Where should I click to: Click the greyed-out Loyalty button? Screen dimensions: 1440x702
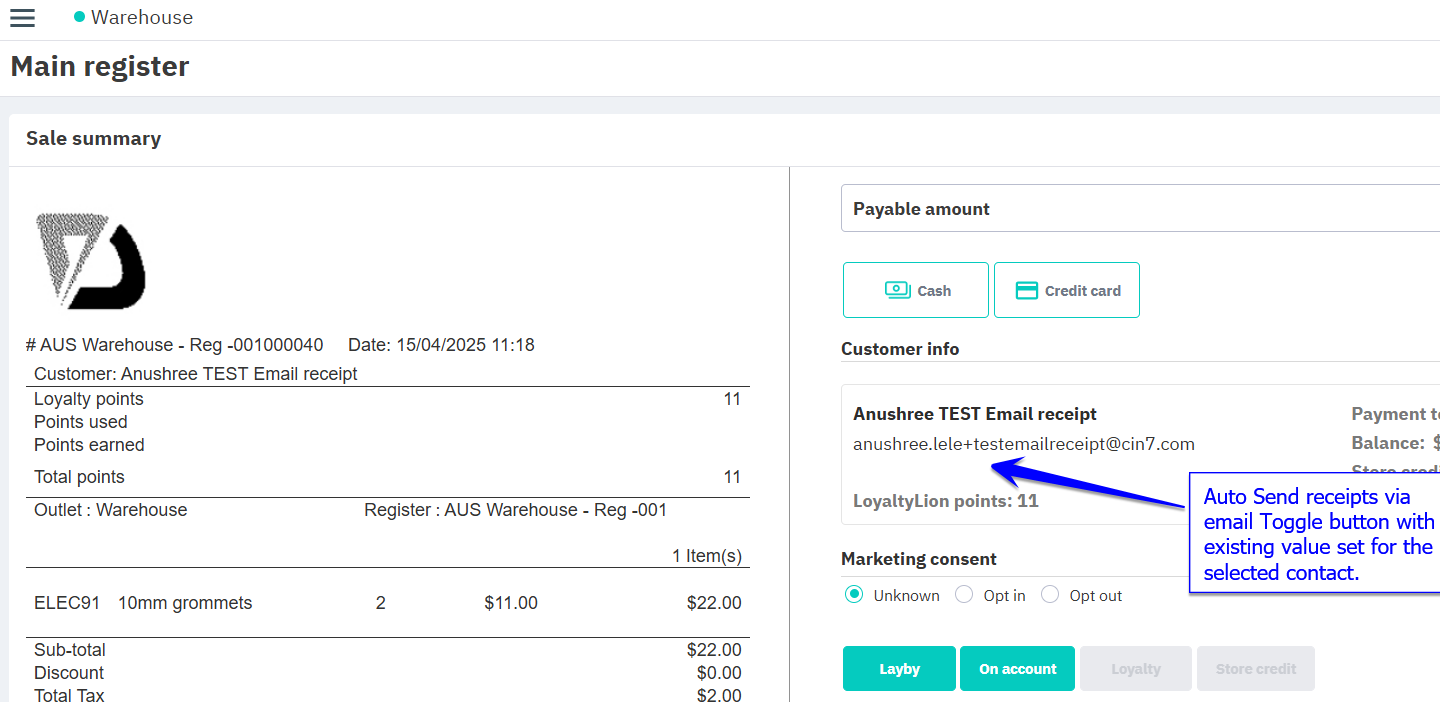coord(1135,669)
